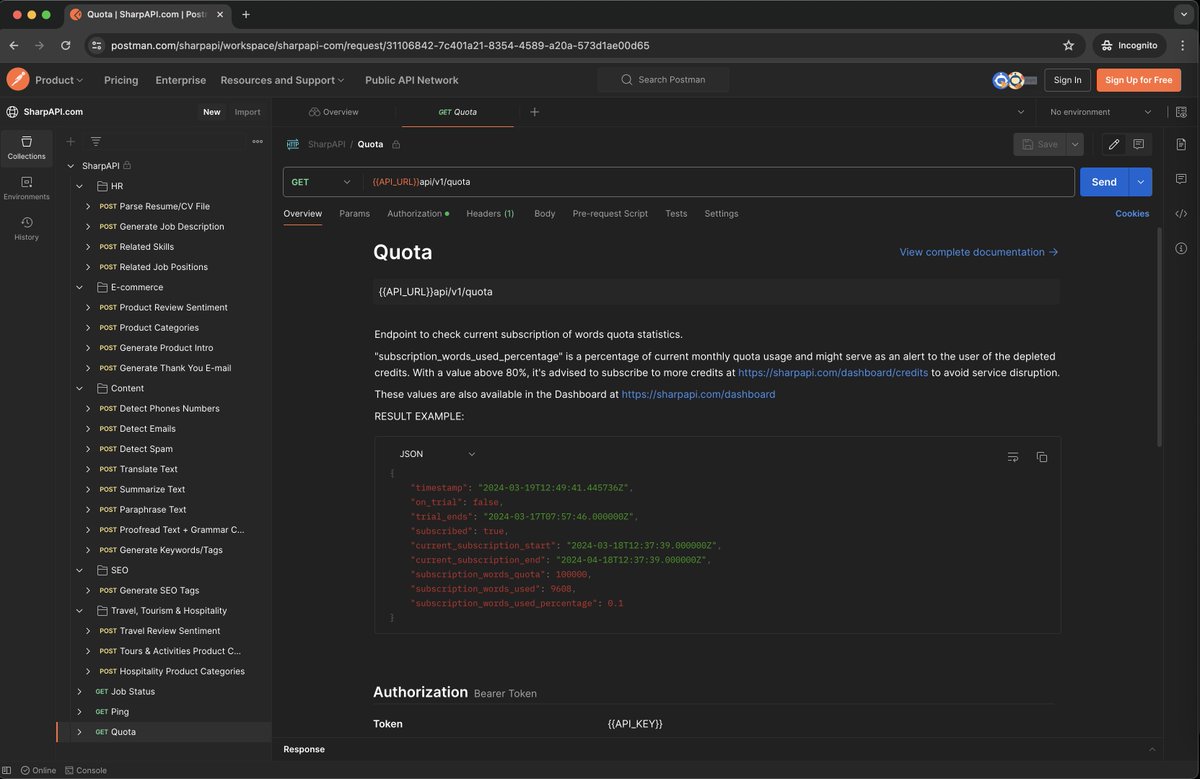This screenshot has width=1200, height=779.
Task: Open Resources and Support menu
Action: [282, 80]
